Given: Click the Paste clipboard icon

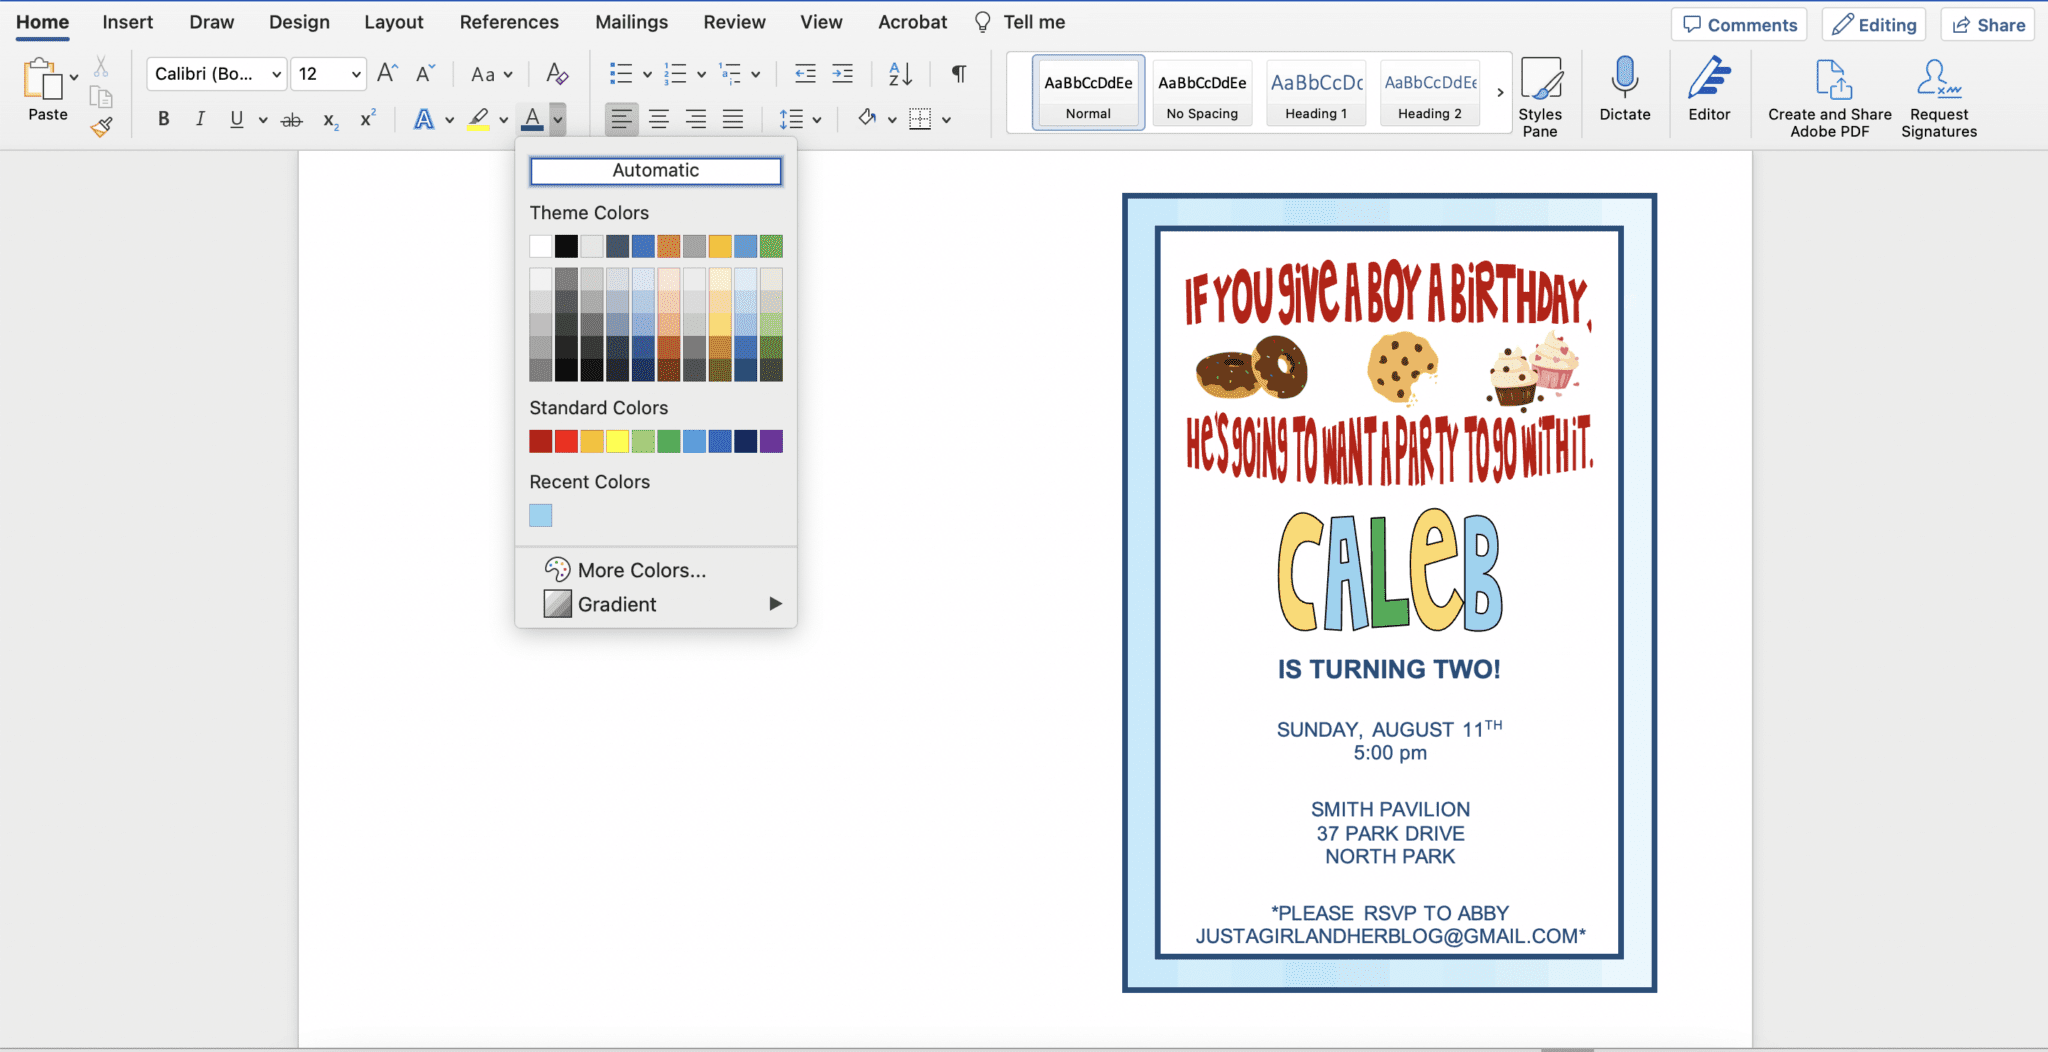Looking at the screenshot, I should click(x=42, y=79).
